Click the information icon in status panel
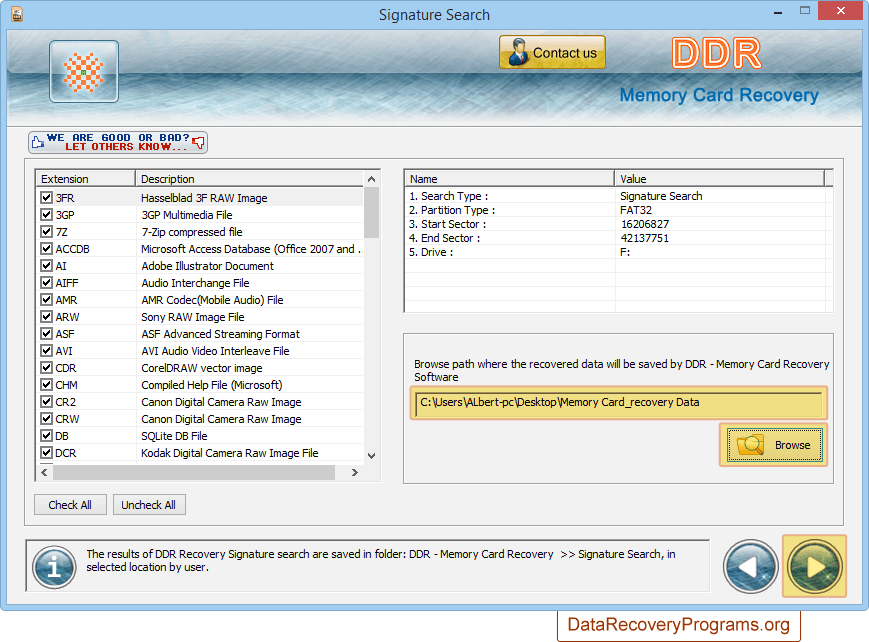The height and width of the screenshot is (642, 869). [x=54, y=567]
